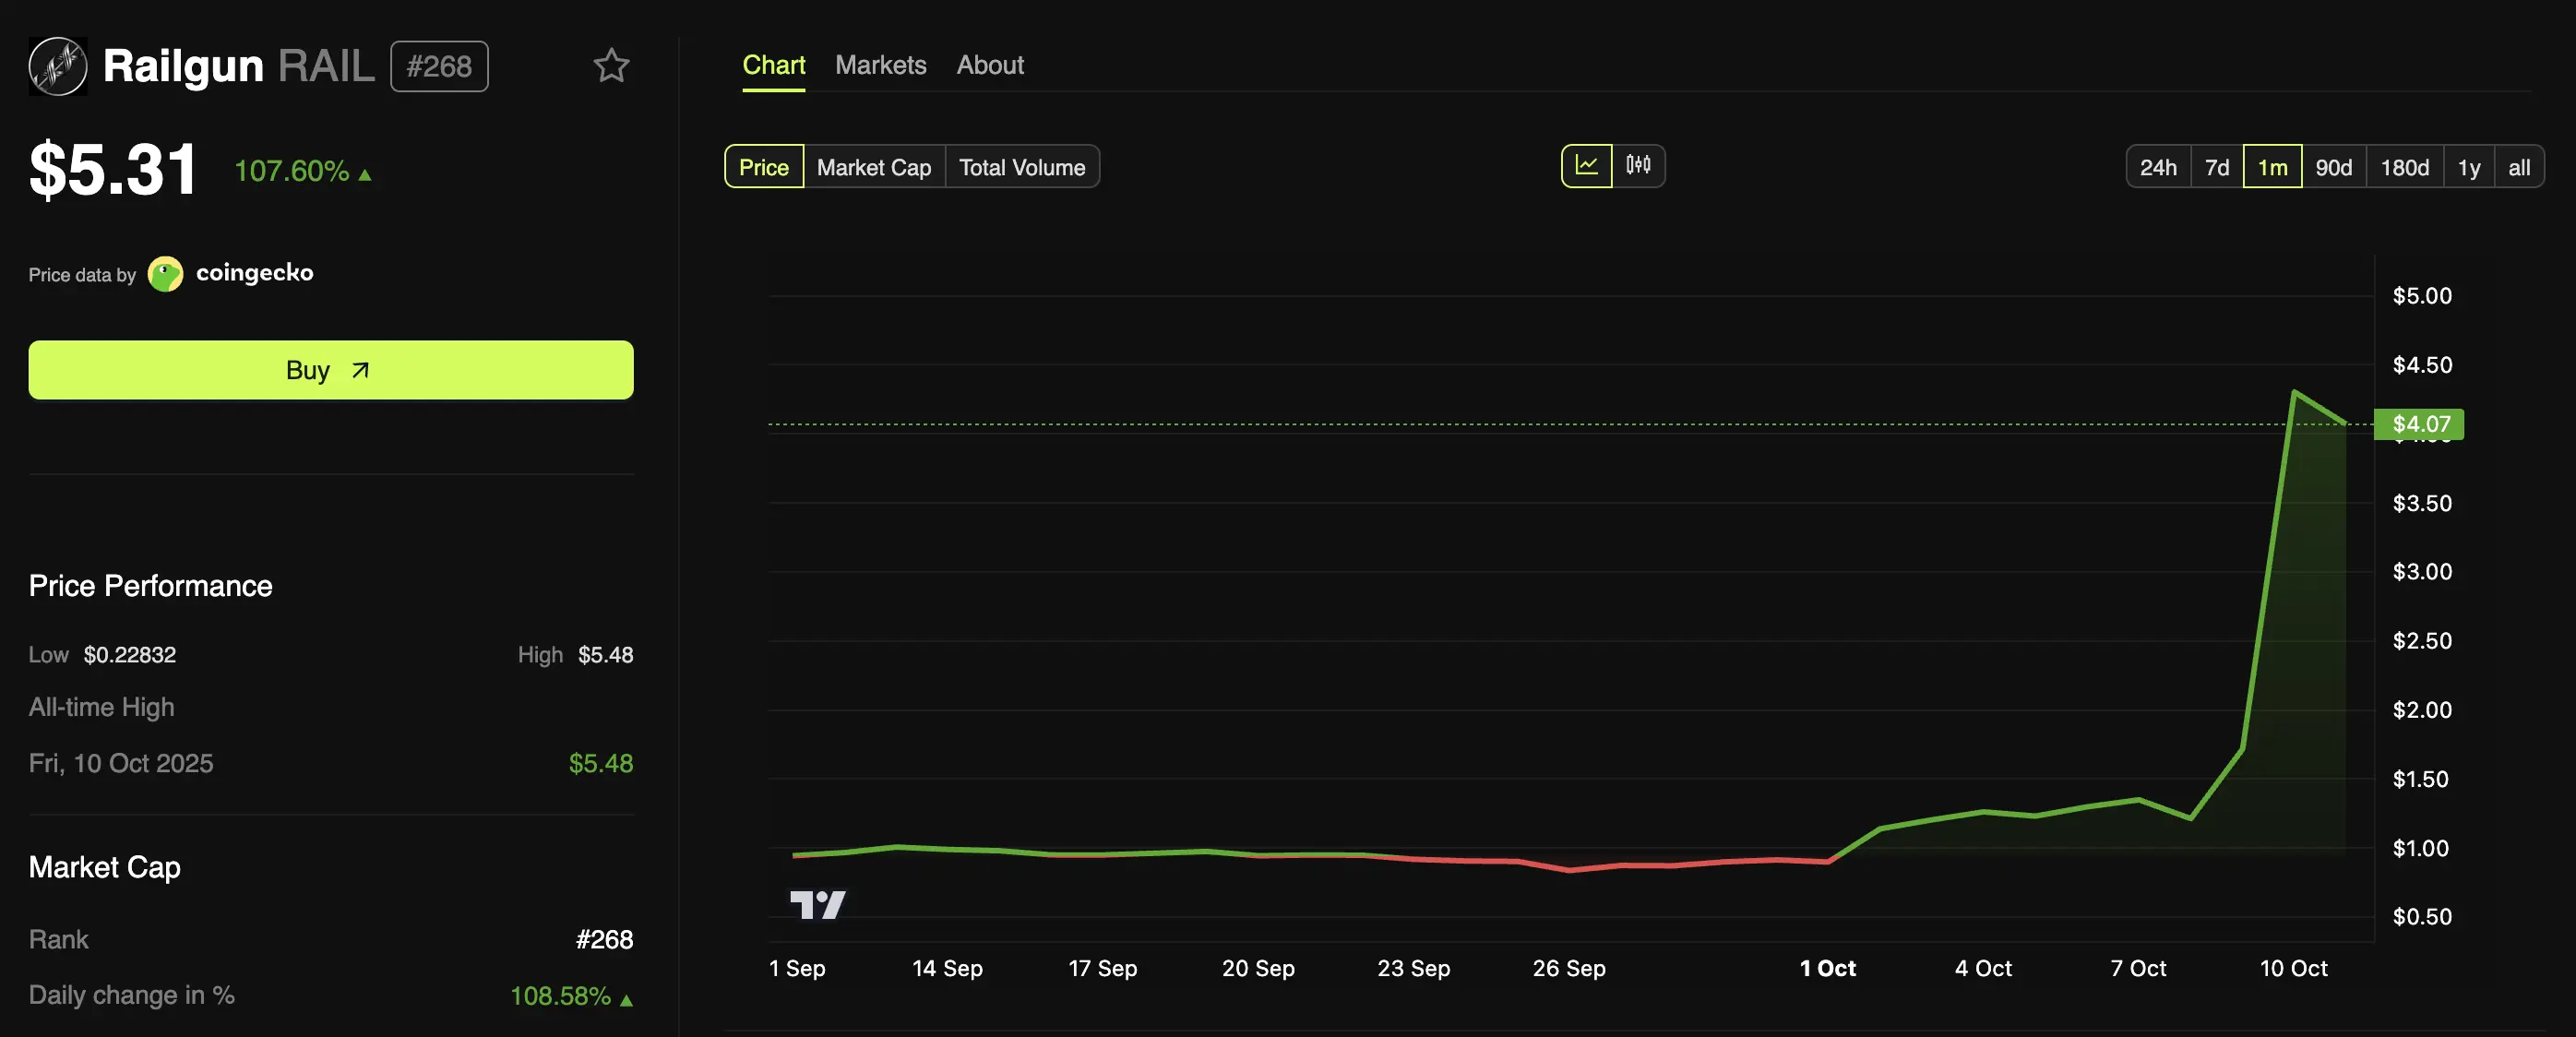2576x1037 pixels.
Task: Set chart range to 24h
Action: point(2157,167)
